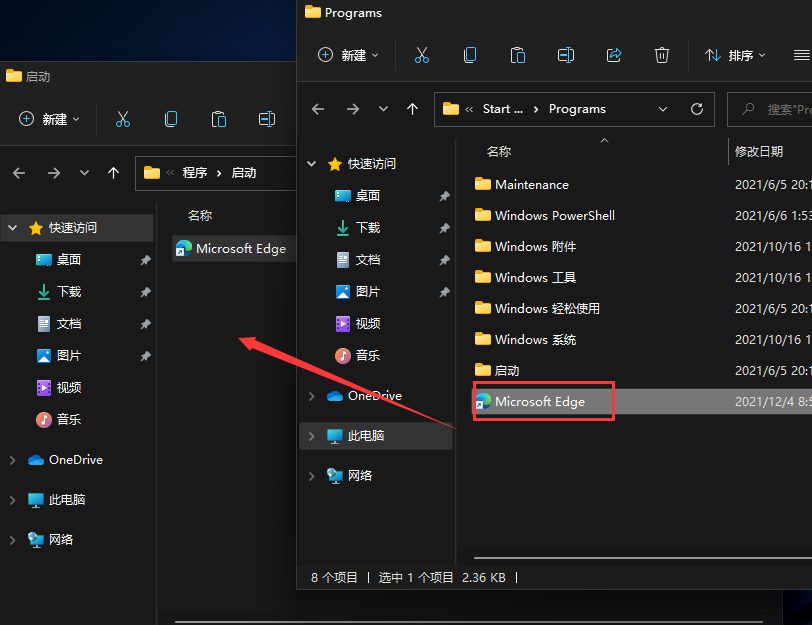Click the Cut icon on the toolbar
Image resolution: width=812 pixels, height=625 pixels.
(421, 55)
